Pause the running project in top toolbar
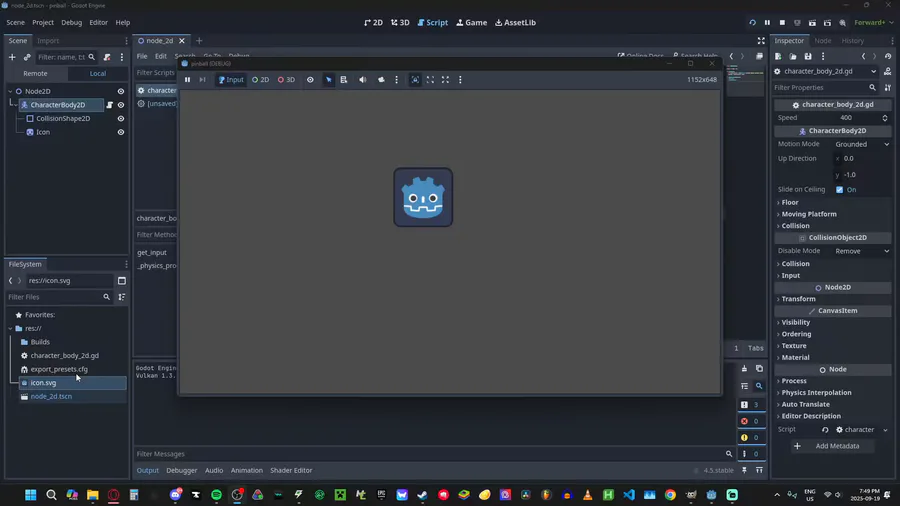This screenshot has height=506, width=900. (x=767, y=23)
